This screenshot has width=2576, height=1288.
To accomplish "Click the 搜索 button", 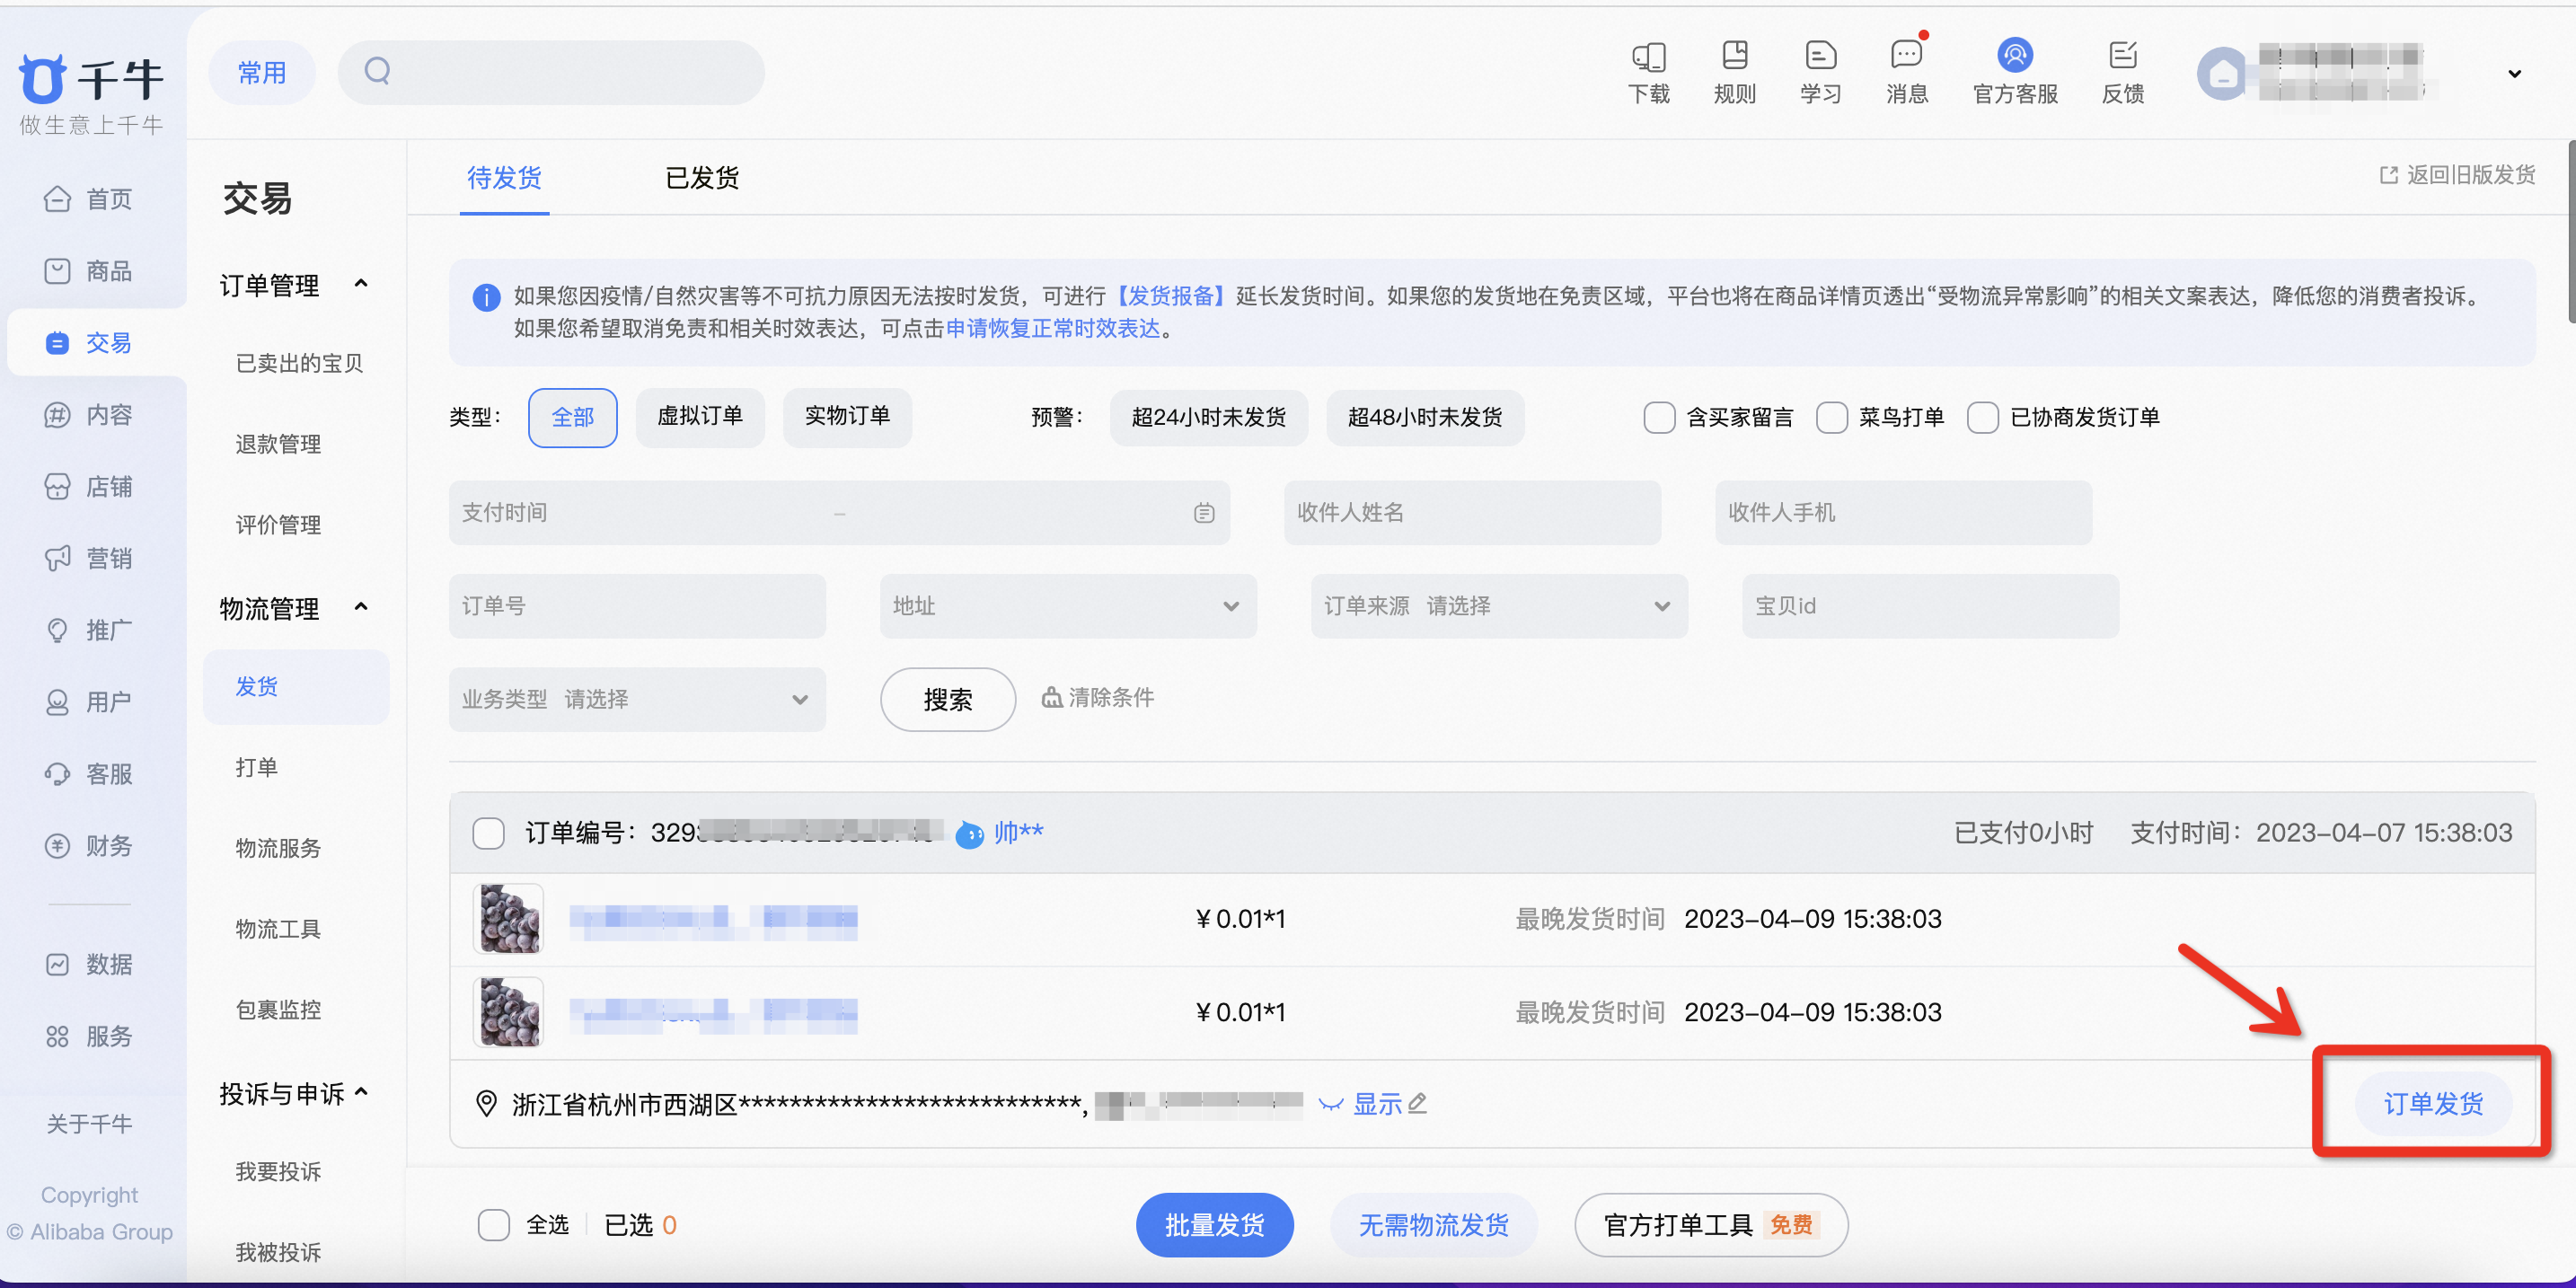I will pos(947,700).
